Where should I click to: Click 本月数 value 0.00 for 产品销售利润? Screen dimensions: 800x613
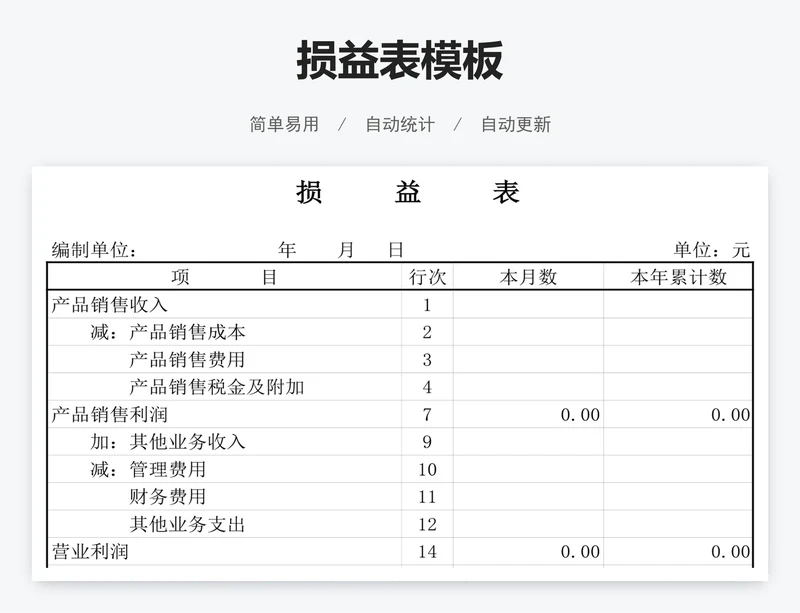(580, 414)
